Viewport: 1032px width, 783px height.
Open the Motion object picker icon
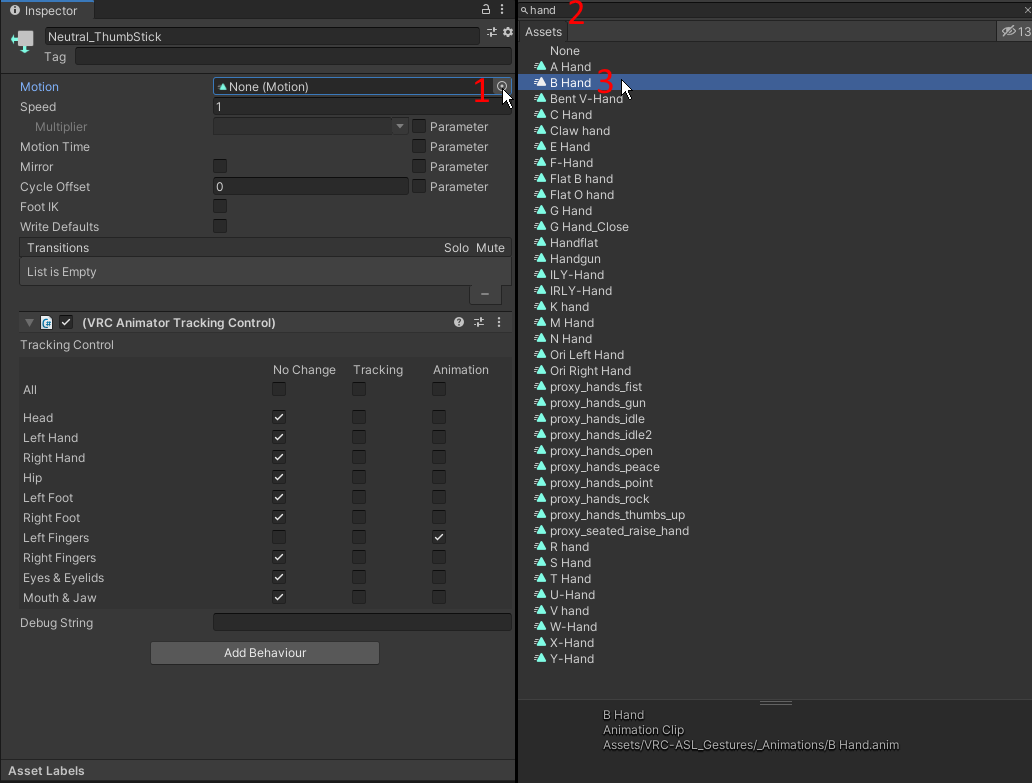502,86
